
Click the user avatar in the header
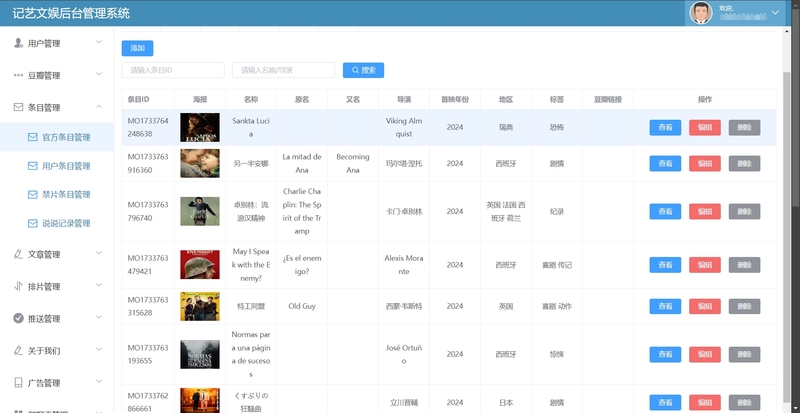(701, 13)
